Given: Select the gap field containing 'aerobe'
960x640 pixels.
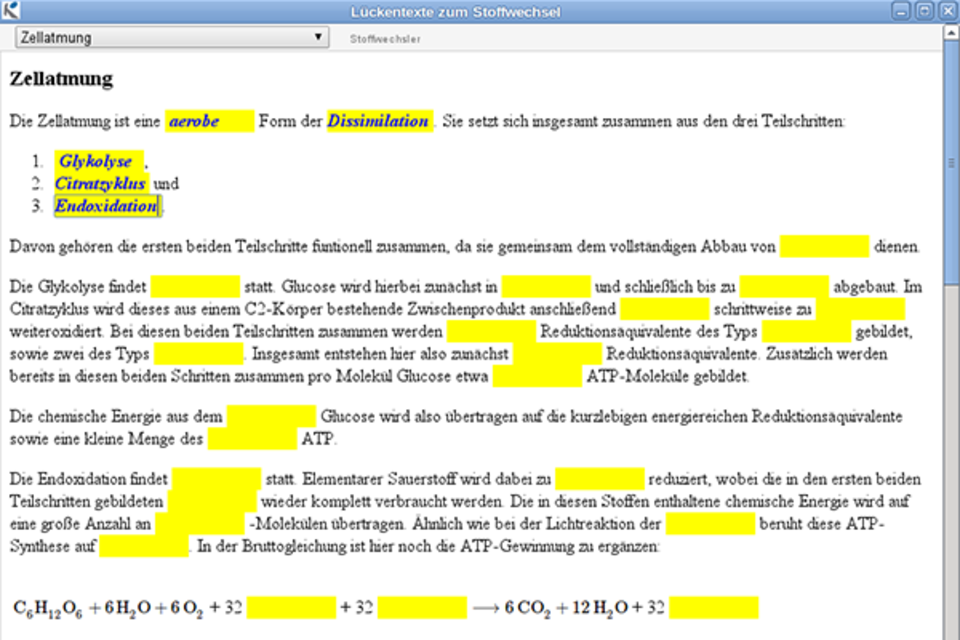Looking at the screenshot, I should [x=209, y=121].
